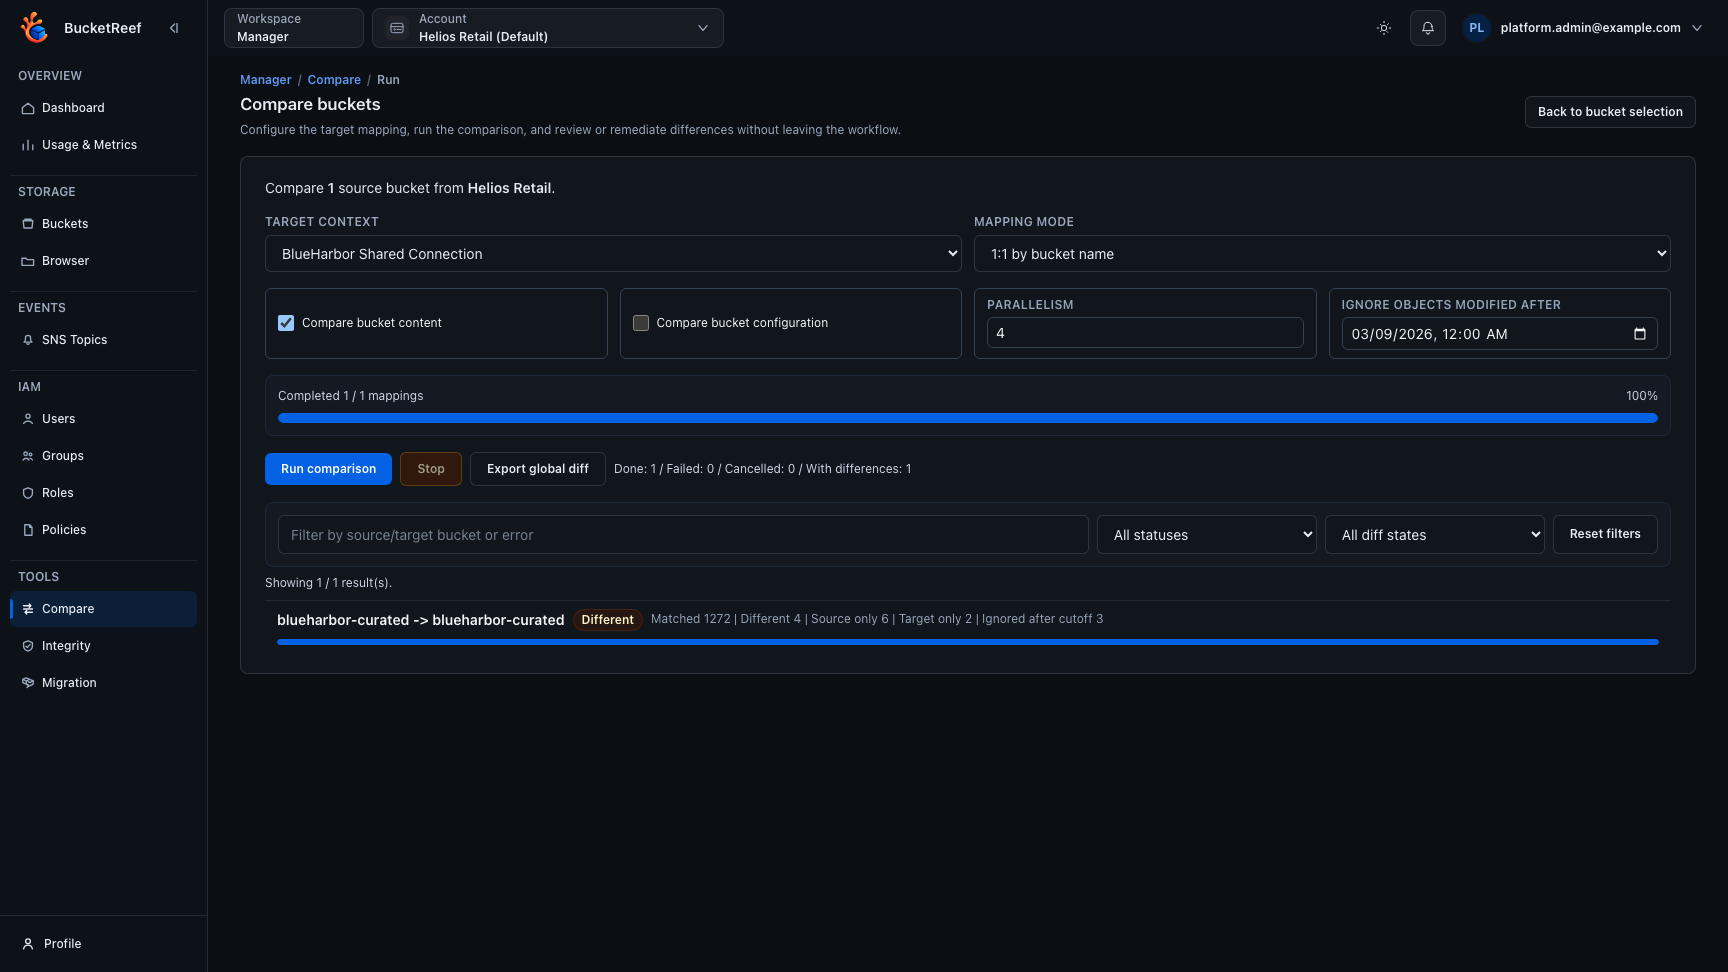Click the Buckets icon in sidebar
Screen dimensions: 1728x972
(x=28, y=224)
